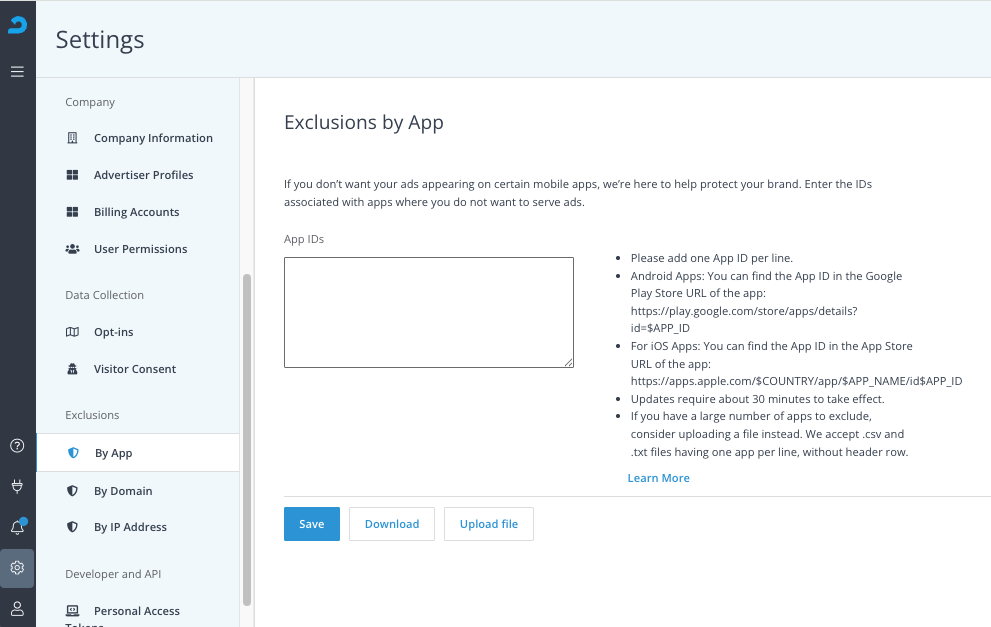Screen dimensions: 991x627
Task: Click the sidebar vertical scrollbar
Action: click(x=247, y=439)
